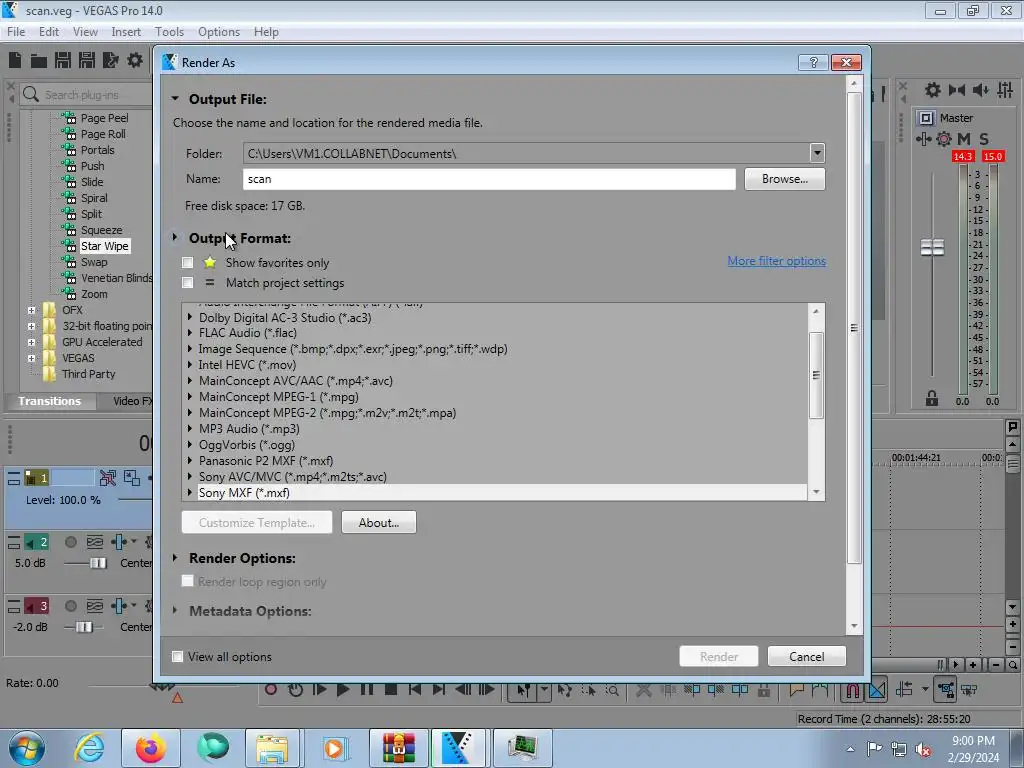Select Star Wipe transition in tree
This screenshot has width=1024, height=768.
[104, 246]
